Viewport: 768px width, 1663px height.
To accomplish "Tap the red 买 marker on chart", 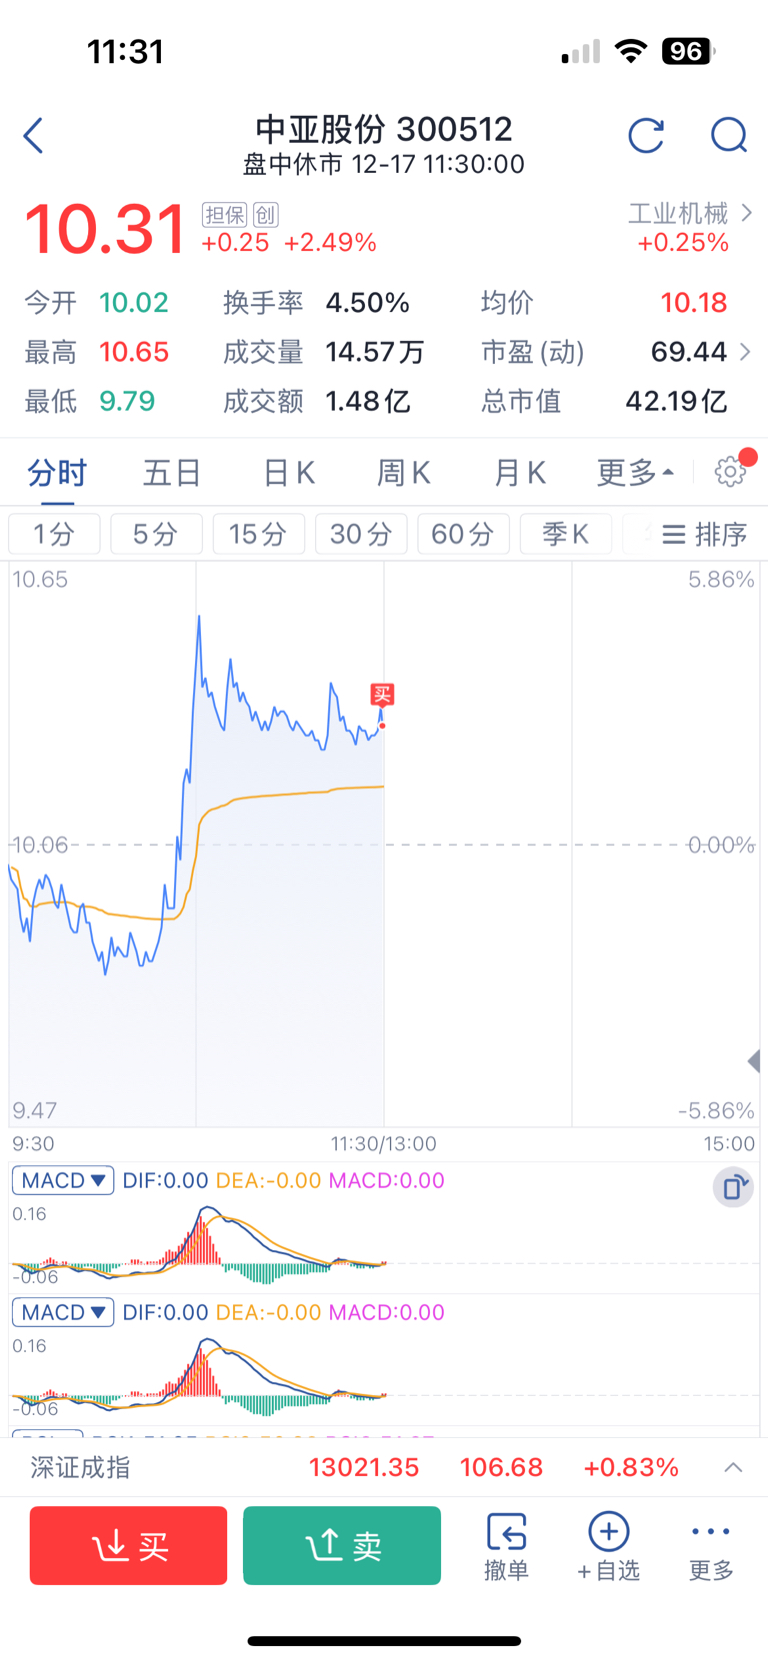I will (x=382, y=694).
